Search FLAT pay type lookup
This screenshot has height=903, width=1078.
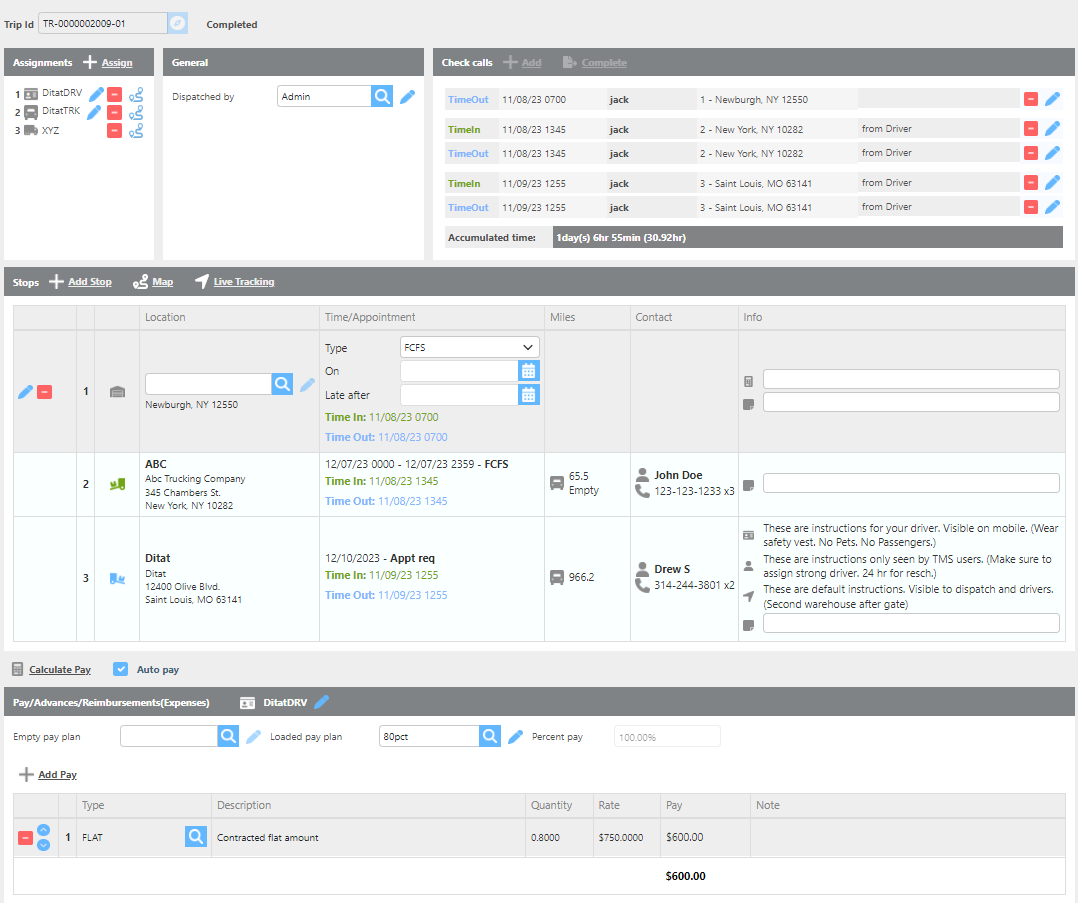click(x=196, y=837)
